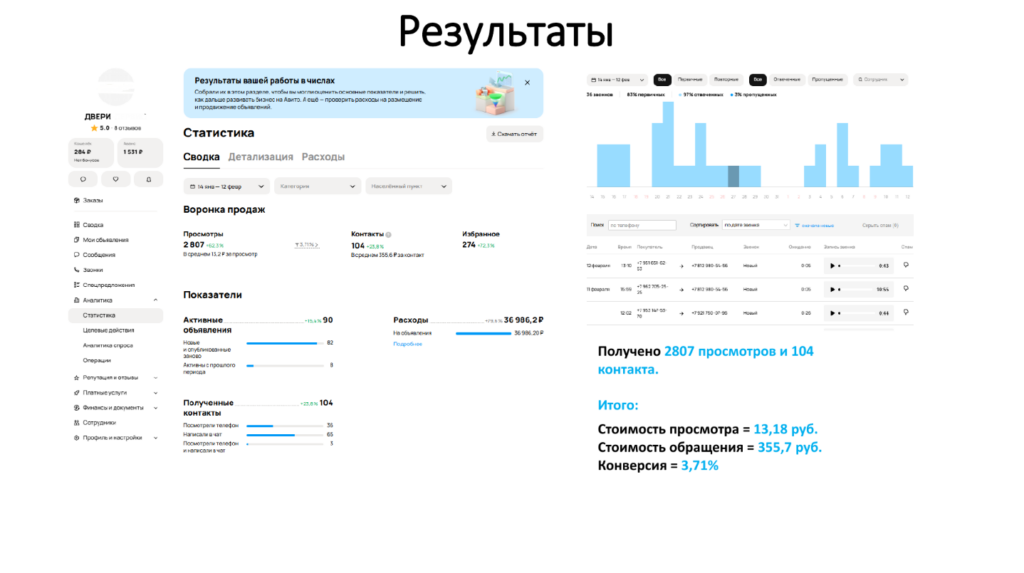The width and height of the screenshot is (1024, 573).
Task: Select the first black Все call-type filter
Action: click(662, 80)
